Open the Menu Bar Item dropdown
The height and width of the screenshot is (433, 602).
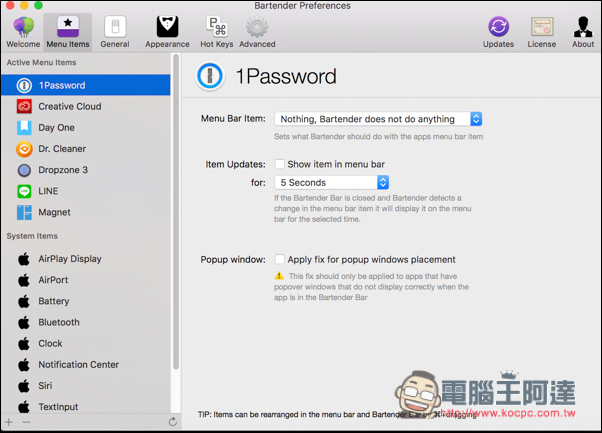[378, 119]
